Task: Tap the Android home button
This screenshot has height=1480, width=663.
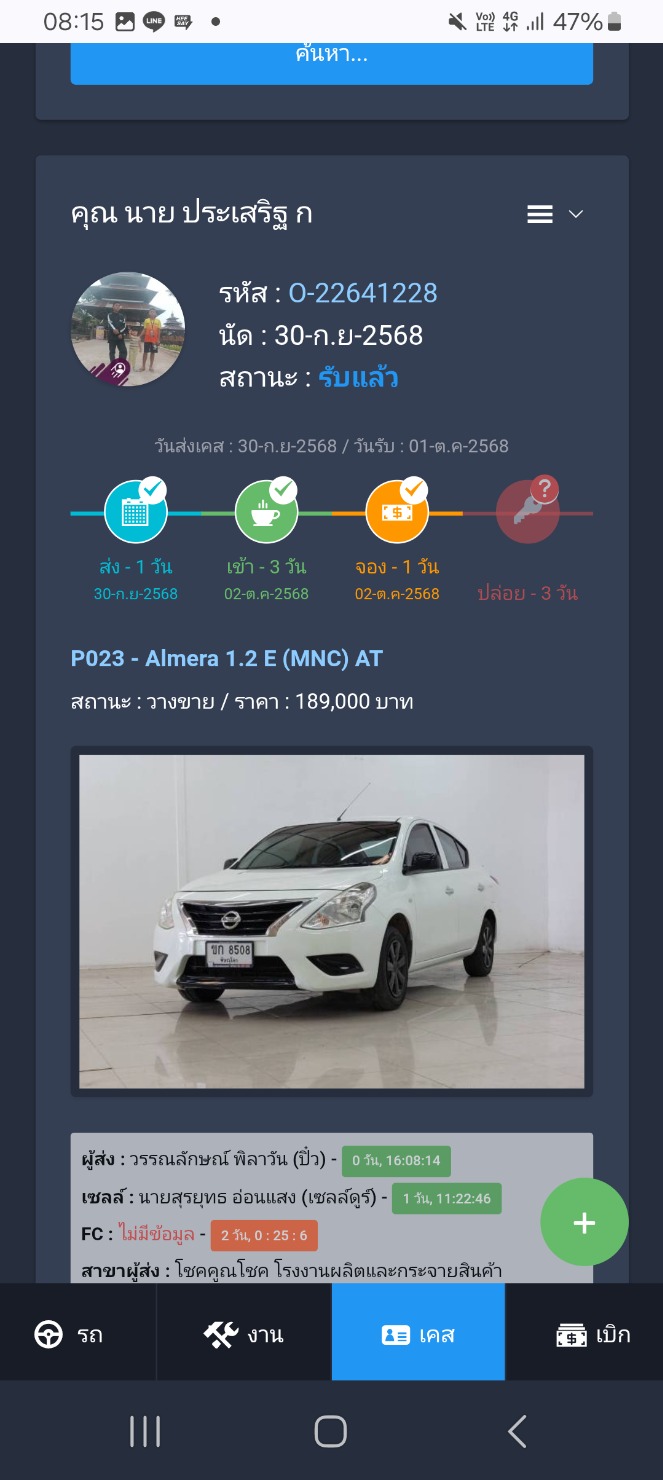Action: [x=331, y=1432]
